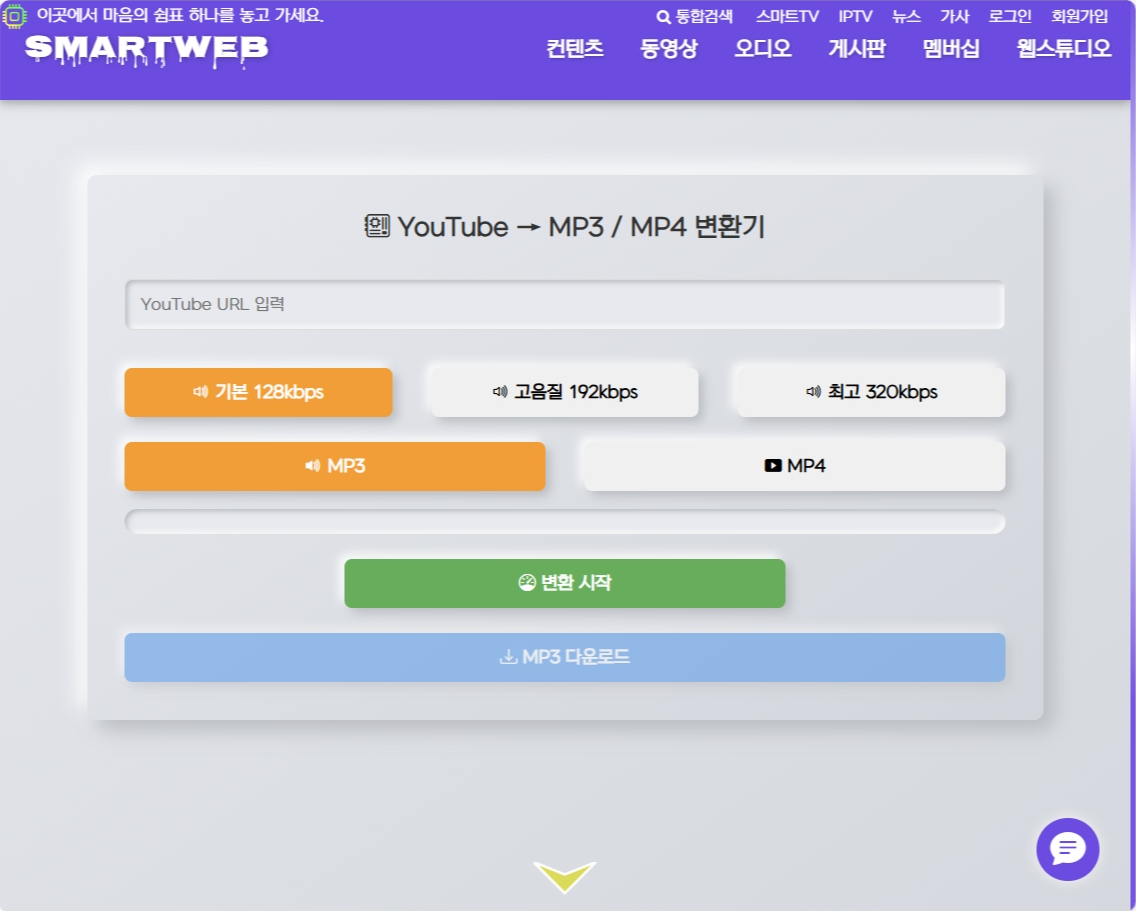
Task: Open the 멤버십 menu
Action: tap(951, 49)
